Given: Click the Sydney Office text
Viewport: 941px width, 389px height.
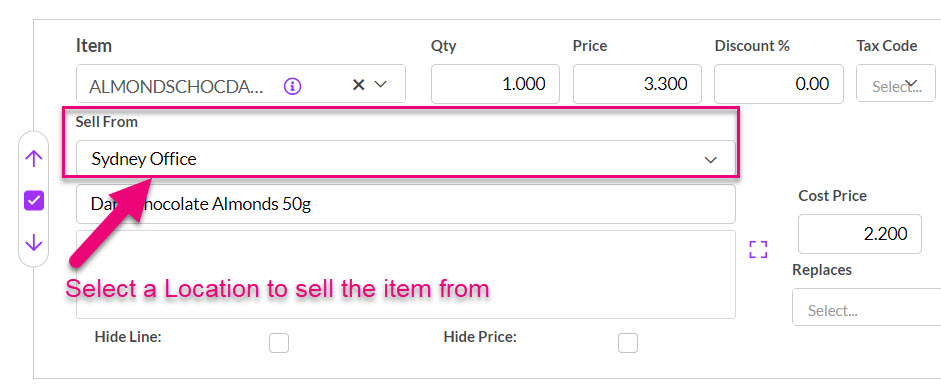Looking at the screenshot, I should pos(144,159).
